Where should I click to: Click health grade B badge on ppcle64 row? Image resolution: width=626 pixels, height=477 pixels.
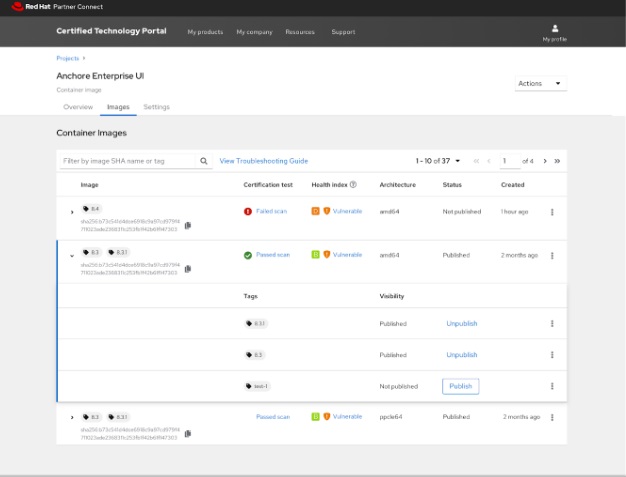(x=315, y=417)
